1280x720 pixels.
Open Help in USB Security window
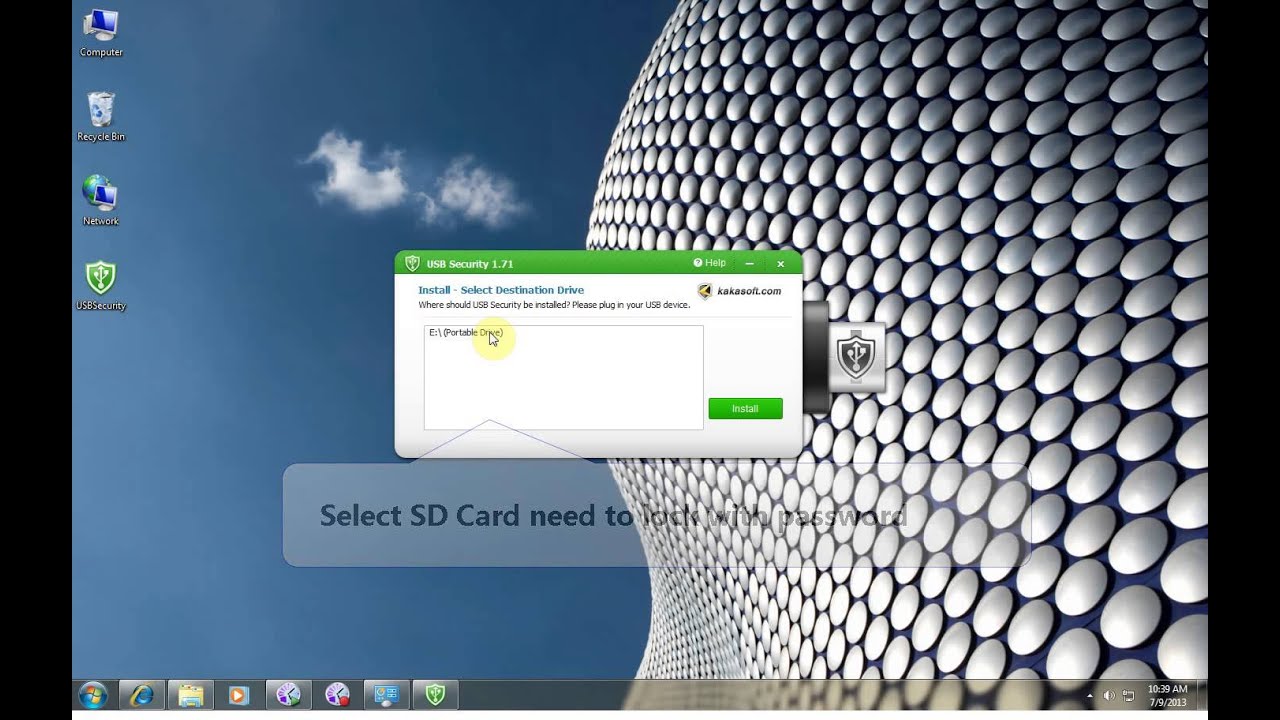710,263
